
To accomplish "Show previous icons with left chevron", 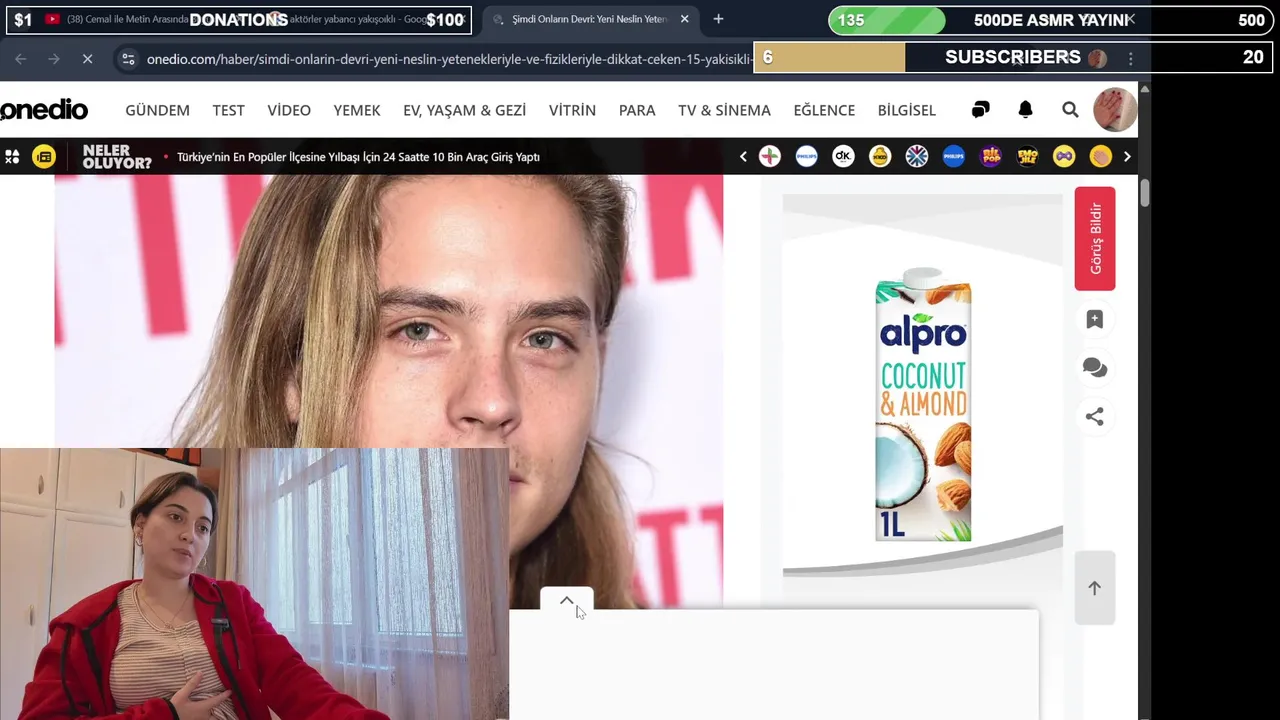I will pyautogui.click(x=743, y=157).
